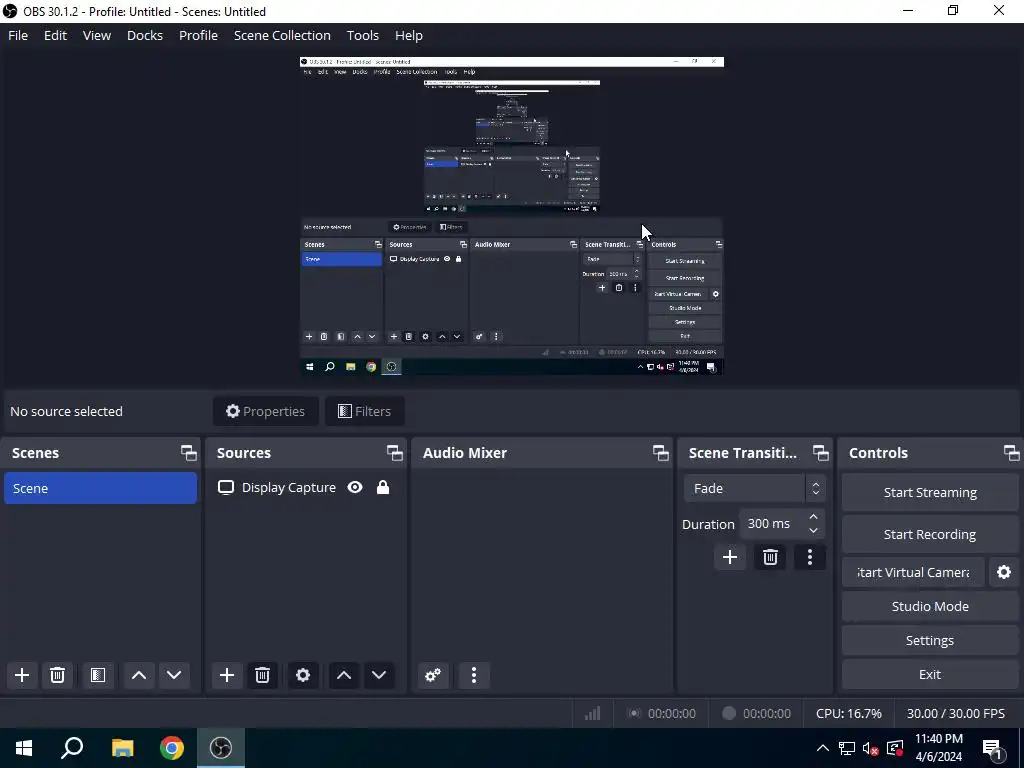Open transition properties three-dot menu

(810, 557)
